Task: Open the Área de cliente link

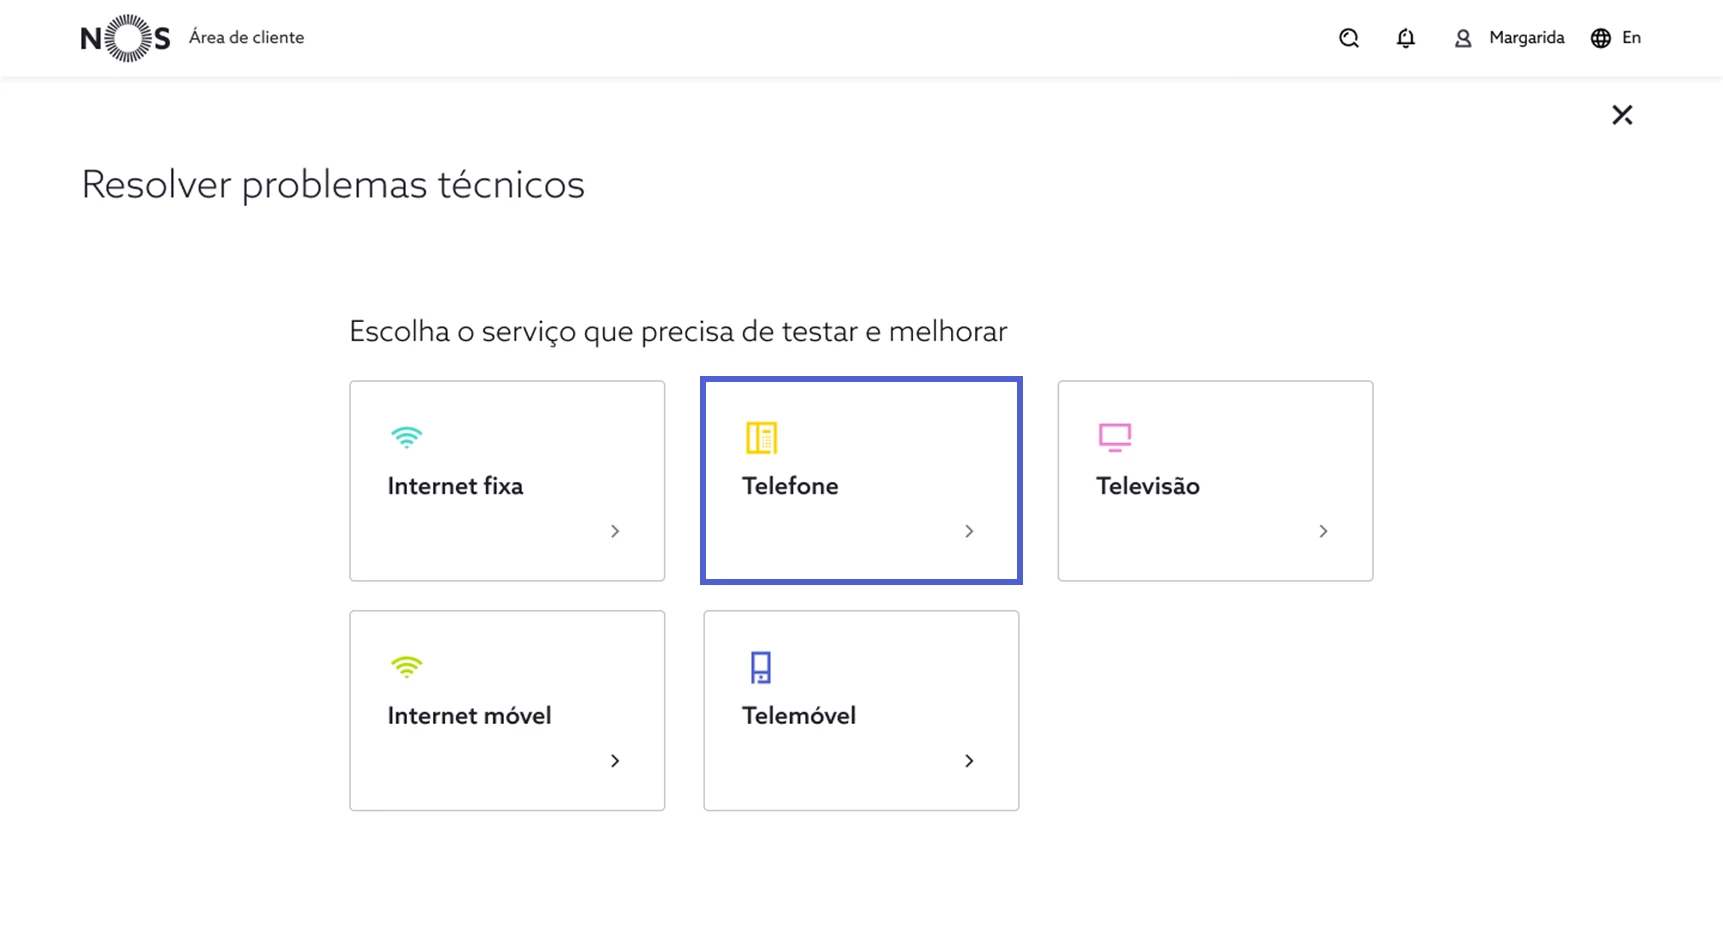Action: [246, 38]
